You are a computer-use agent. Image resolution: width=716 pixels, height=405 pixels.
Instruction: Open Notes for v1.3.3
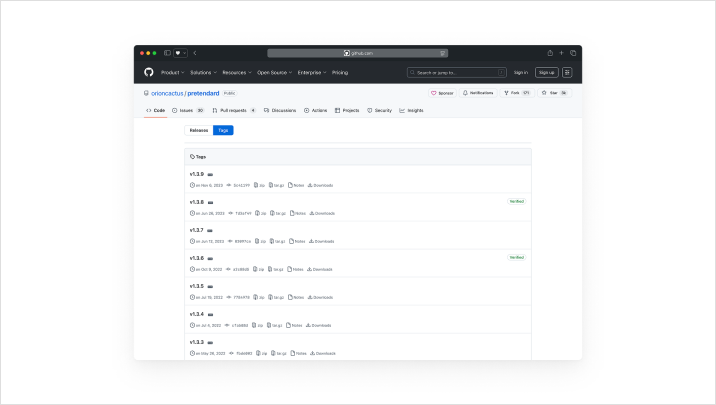299,353
